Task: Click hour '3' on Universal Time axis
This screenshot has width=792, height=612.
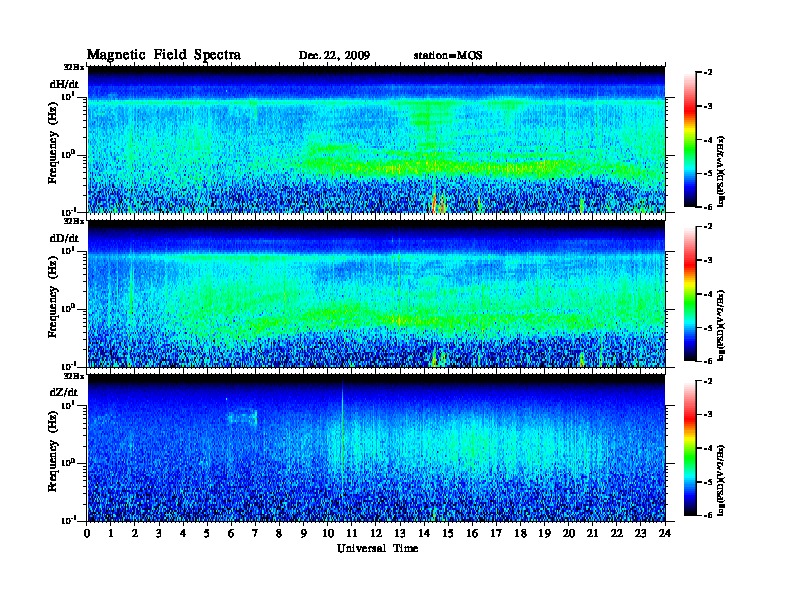Action: coord(159,534)
